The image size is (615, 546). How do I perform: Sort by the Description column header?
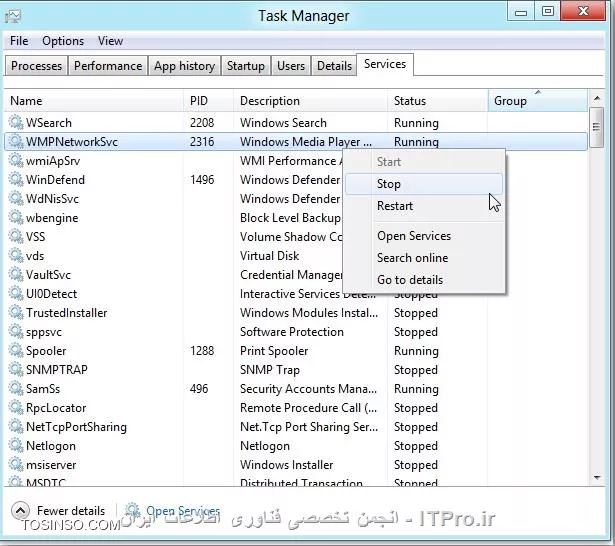[310, 101]
